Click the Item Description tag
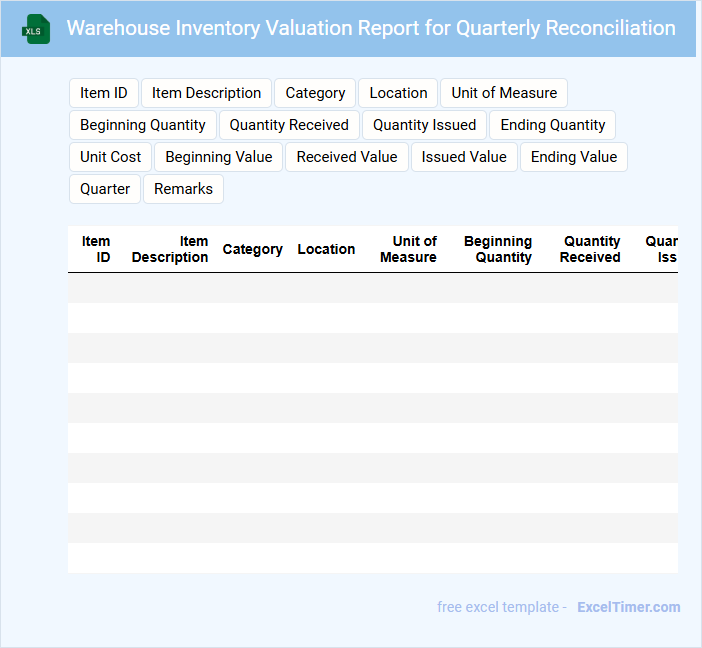This screenshot has height=648, width=702. coord(206,93)
